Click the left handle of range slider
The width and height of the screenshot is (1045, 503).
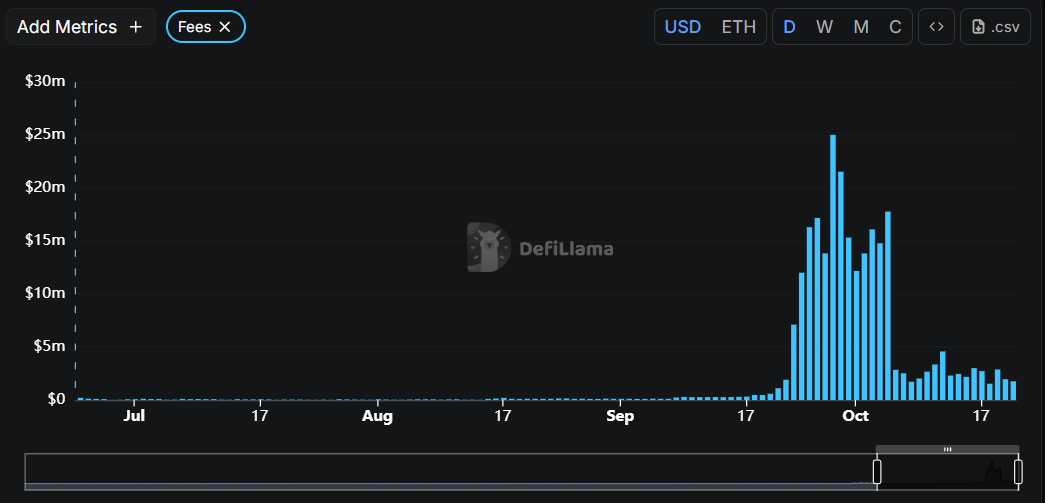877,472
